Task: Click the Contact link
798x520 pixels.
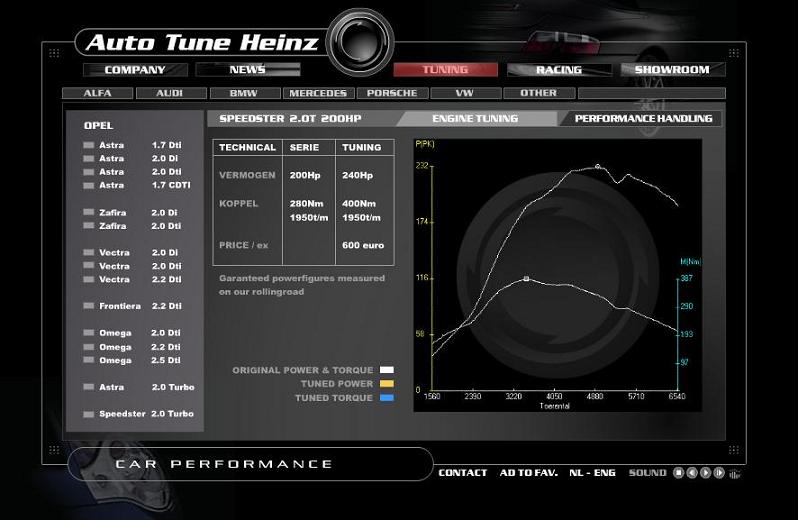Action: [463, 473]
